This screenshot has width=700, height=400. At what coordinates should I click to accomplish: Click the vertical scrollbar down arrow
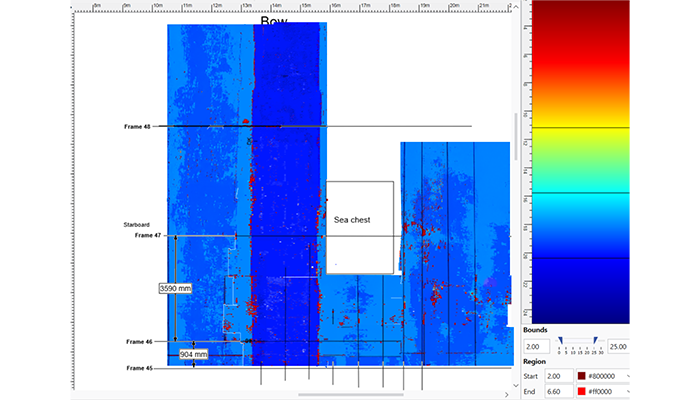click(x=516, y=385)
